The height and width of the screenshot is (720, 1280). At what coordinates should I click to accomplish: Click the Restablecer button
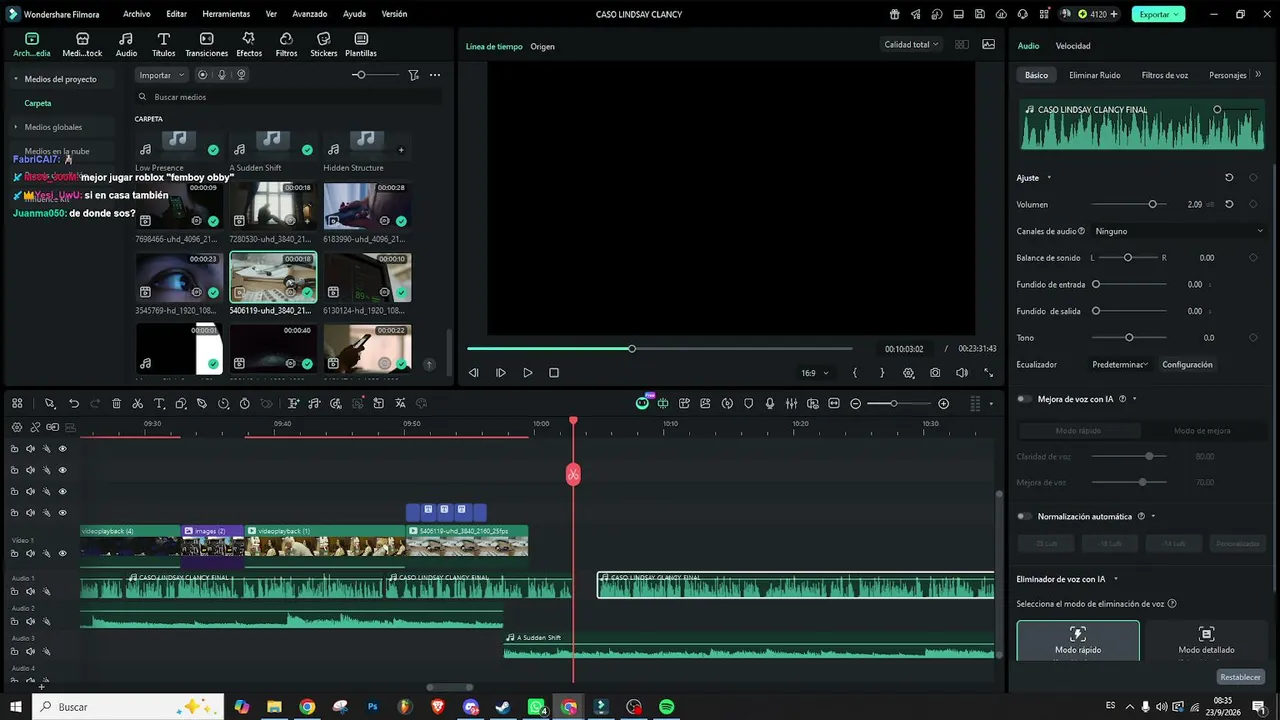tap(1240, 677)
